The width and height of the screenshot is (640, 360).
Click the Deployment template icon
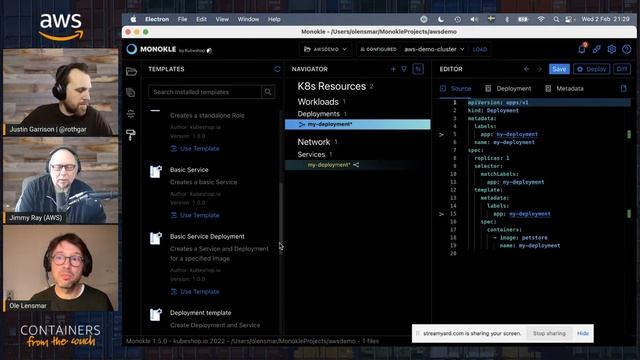pyautogui.click(x=156, y=314)
